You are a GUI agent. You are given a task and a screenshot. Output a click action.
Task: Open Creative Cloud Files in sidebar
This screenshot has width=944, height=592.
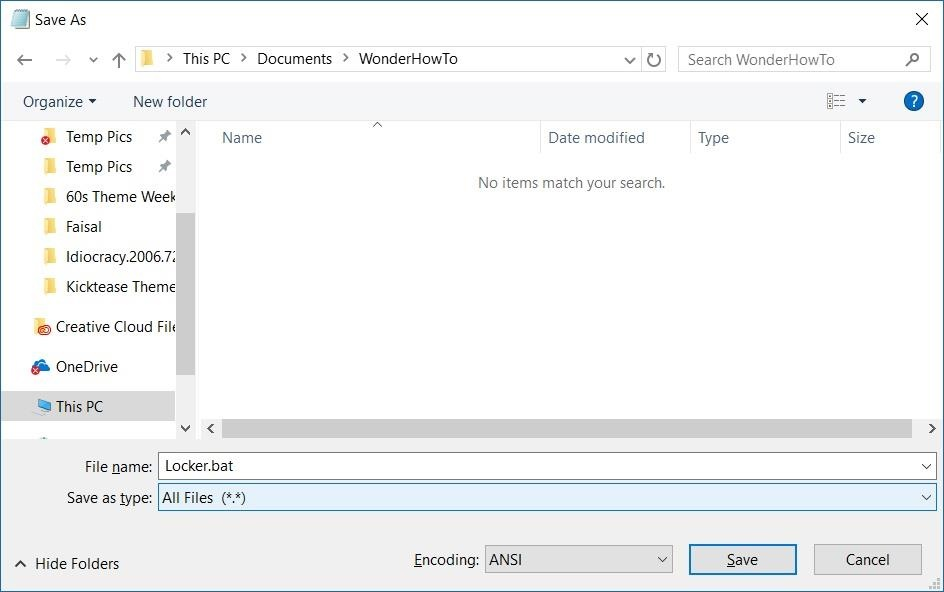coord(104,327)
